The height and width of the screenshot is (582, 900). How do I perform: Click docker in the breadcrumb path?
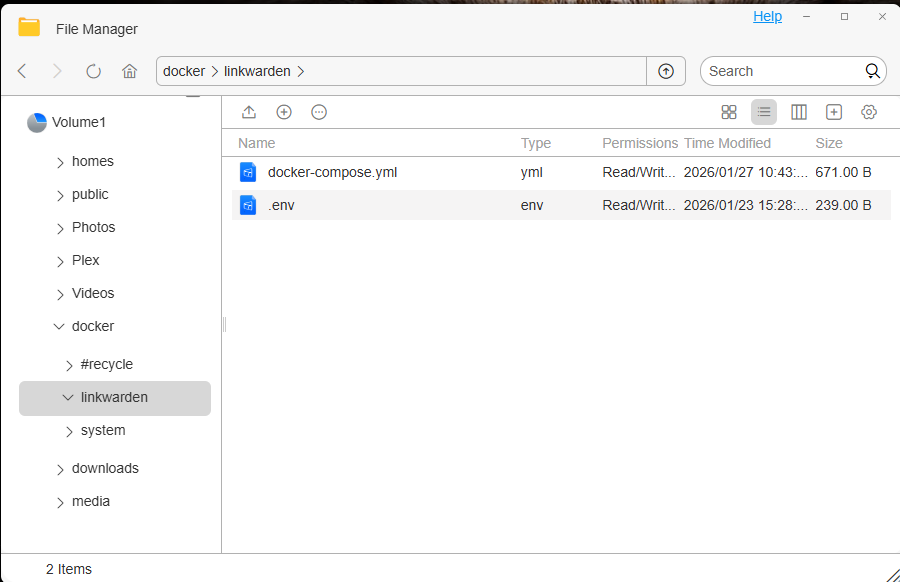[x=184, y=71]
